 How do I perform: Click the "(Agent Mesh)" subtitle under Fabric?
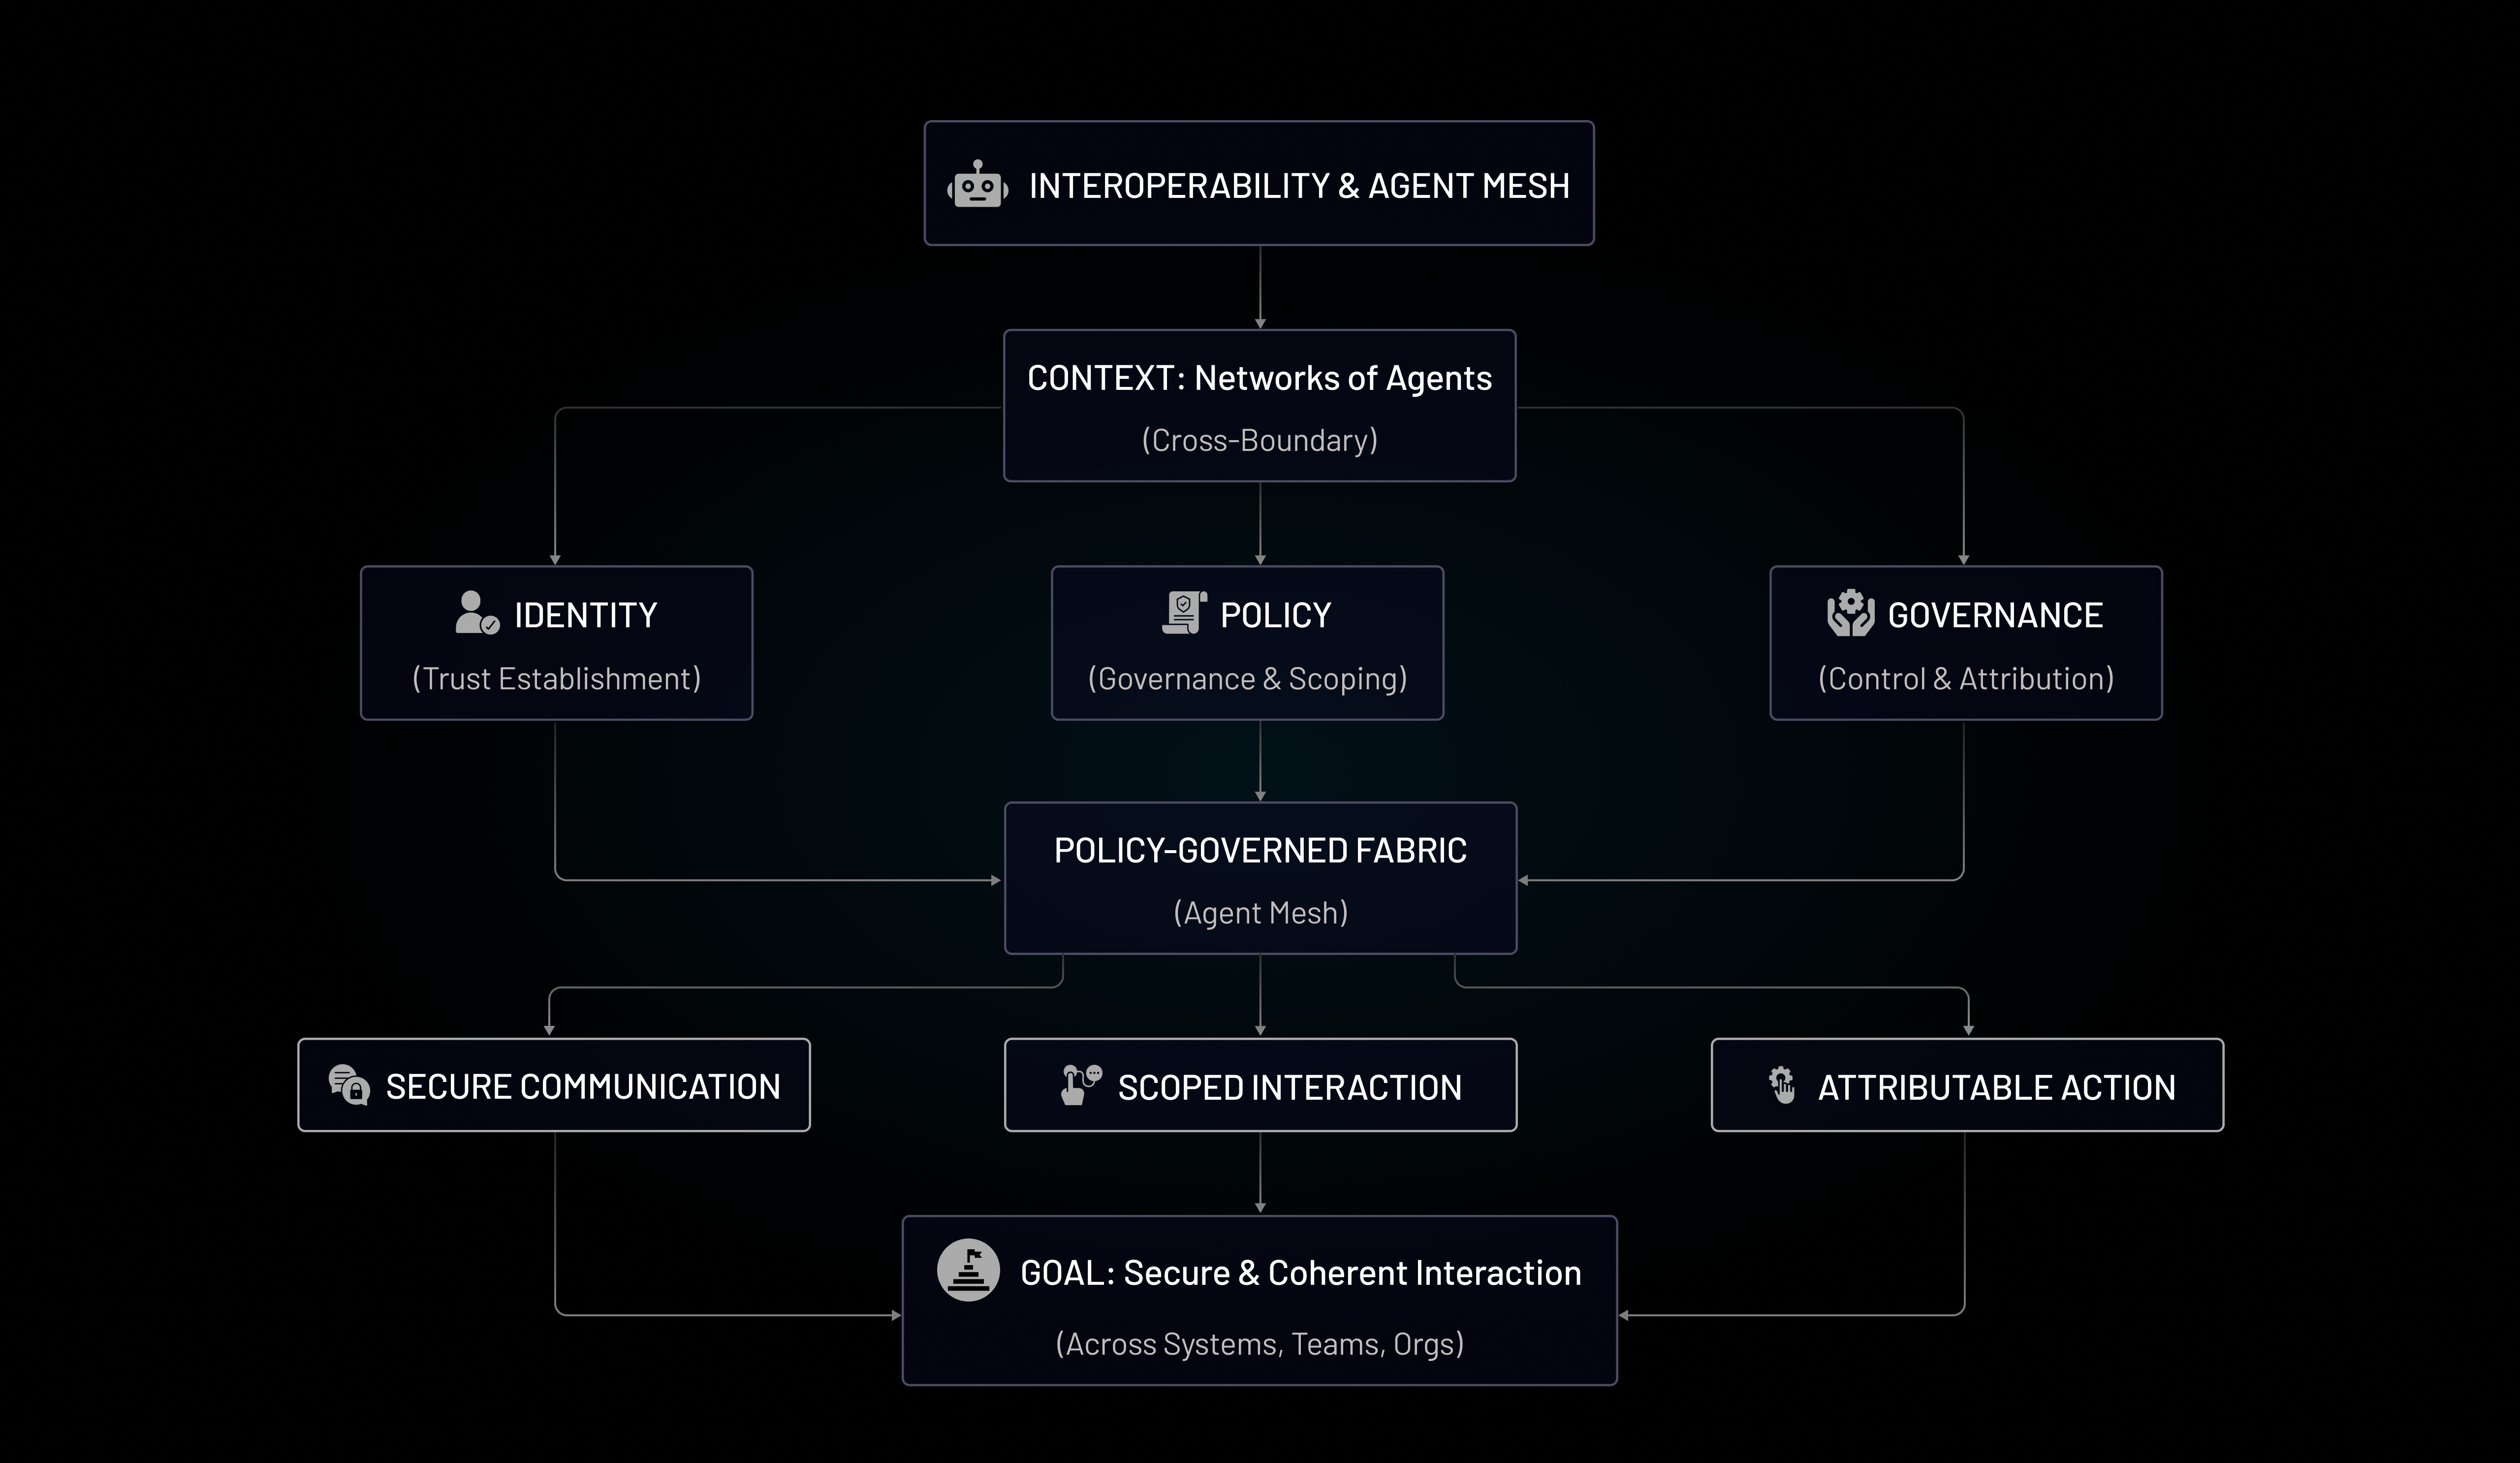click(x=1260, y=913)
